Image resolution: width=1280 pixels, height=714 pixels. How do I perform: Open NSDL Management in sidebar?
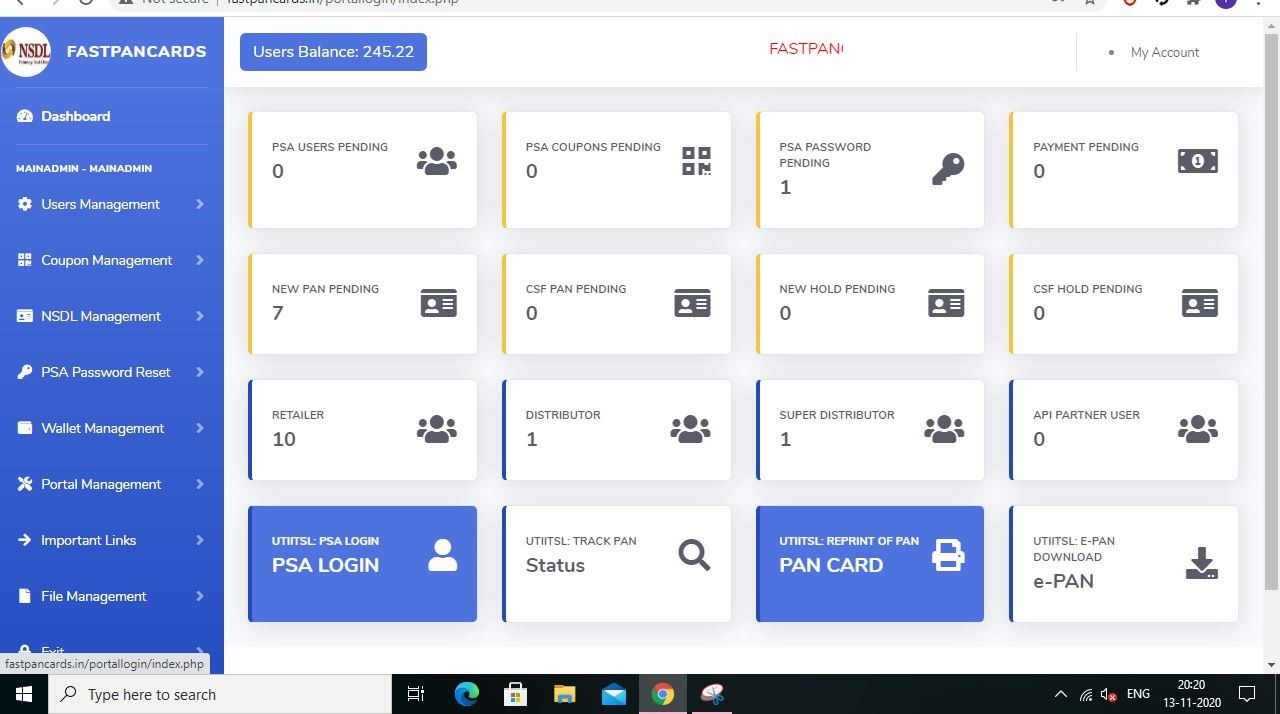pos(100,316)
